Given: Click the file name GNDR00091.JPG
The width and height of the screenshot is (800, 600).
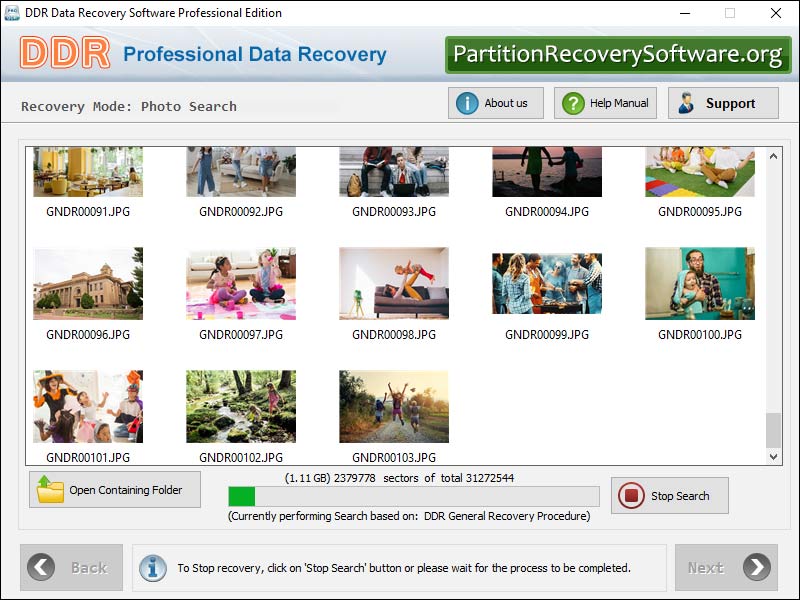Looking at the screenshot, I should [x=88, y=212].
